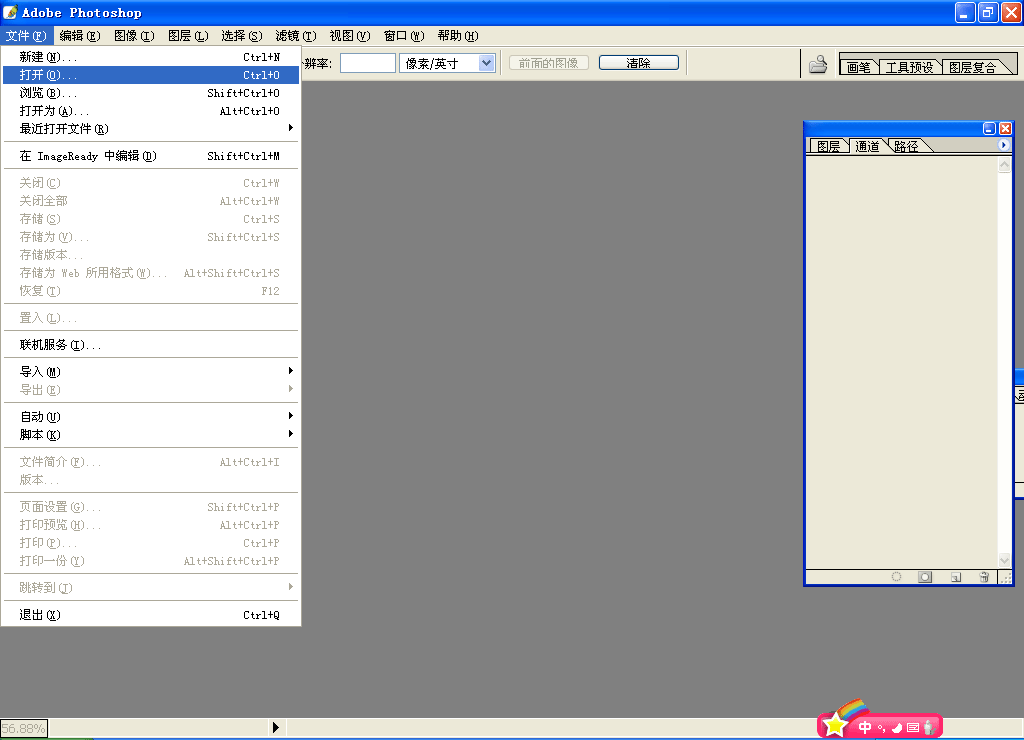Click the figure icon on input method bar
Screen dimensions: 1024x740
point(929,726)
